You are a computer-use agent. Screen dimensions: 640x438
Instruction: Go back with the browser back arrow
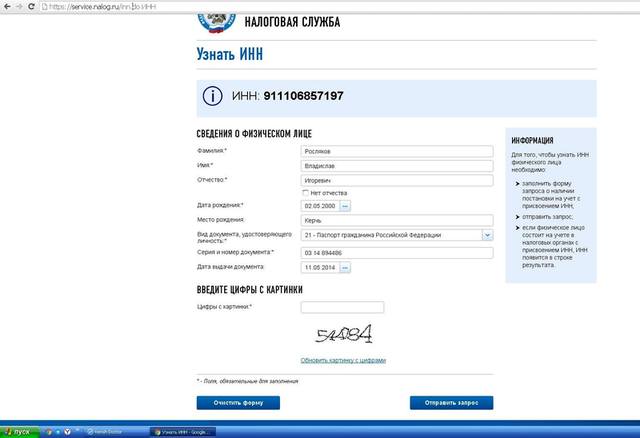(x=7, y=7)
